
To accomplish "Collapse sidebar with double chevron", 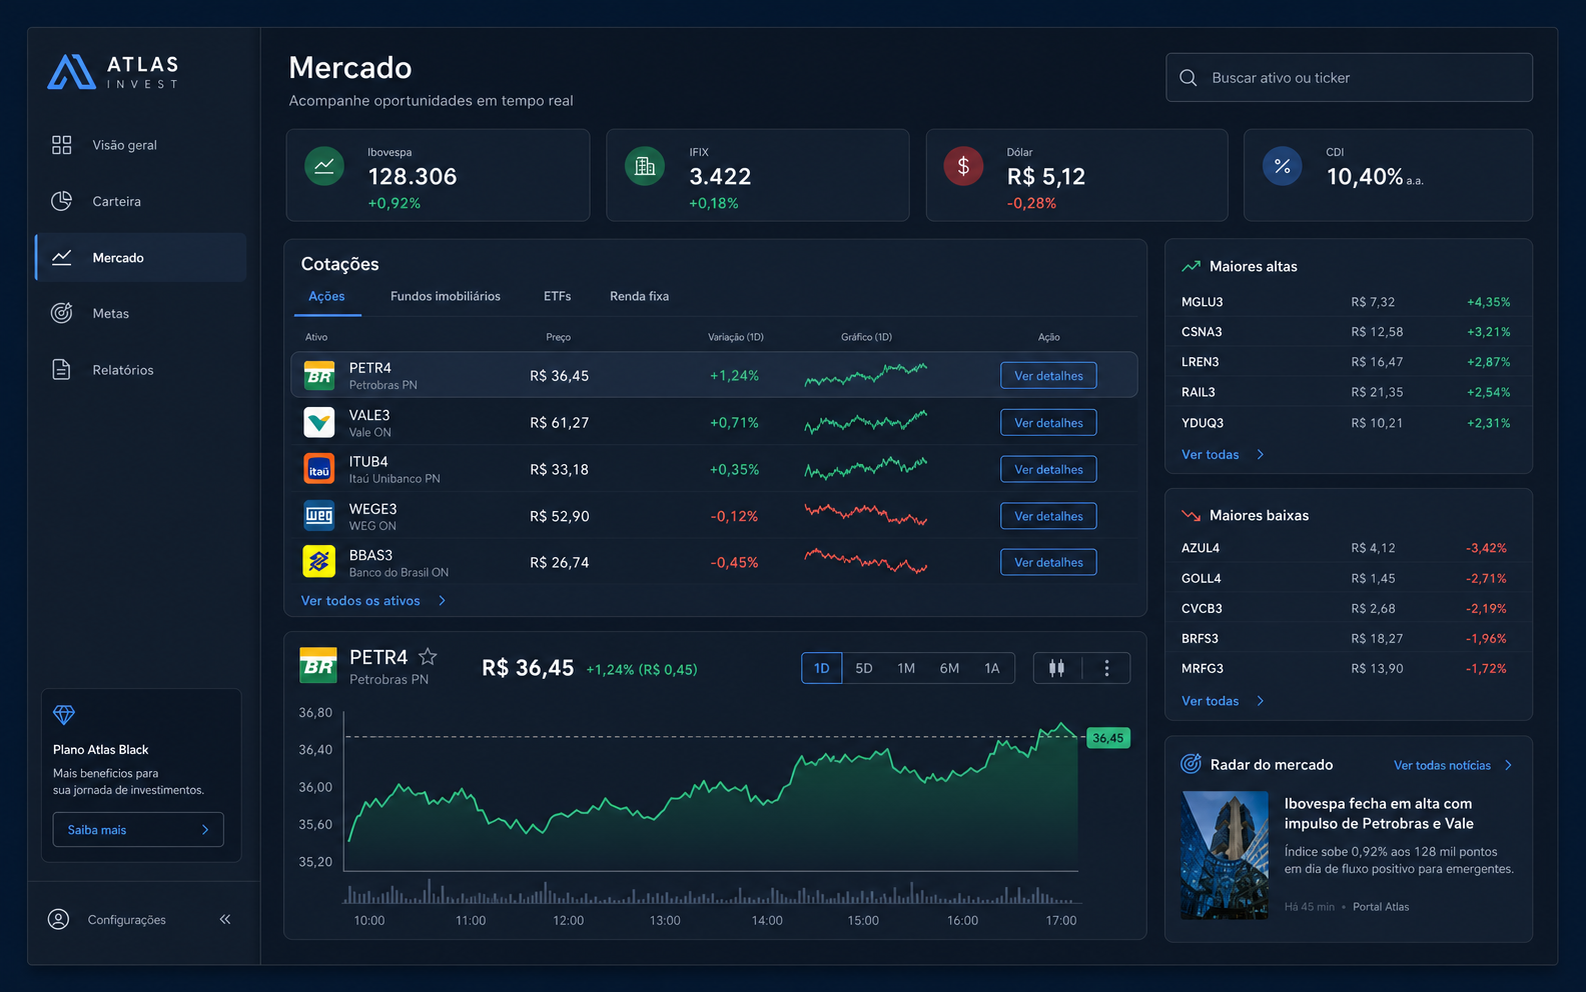I will coord(225,919).
